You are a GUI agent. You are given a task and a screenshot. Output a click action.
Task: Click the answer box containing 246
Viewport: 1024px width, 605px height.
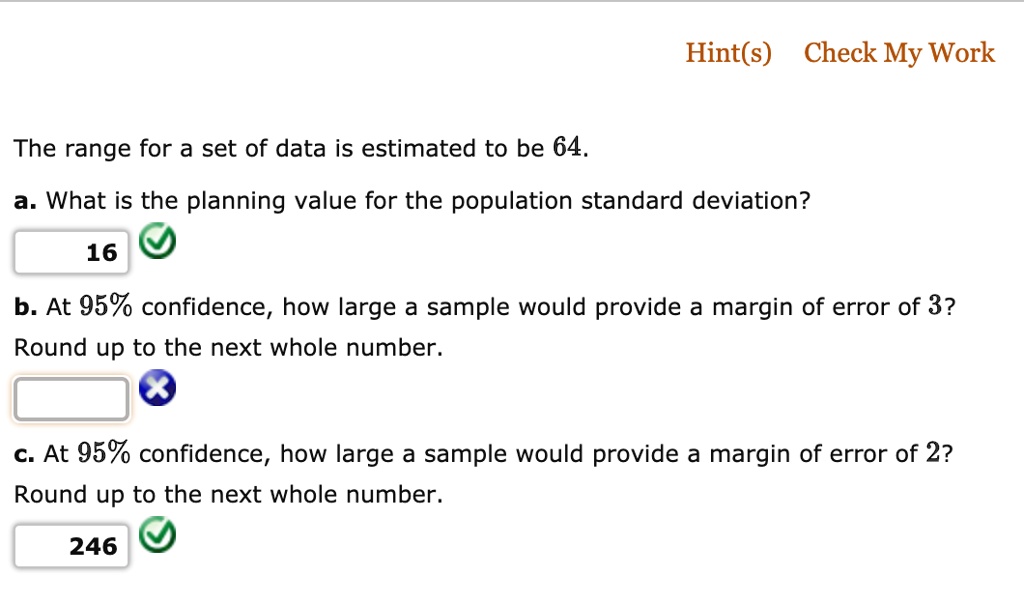70,545
